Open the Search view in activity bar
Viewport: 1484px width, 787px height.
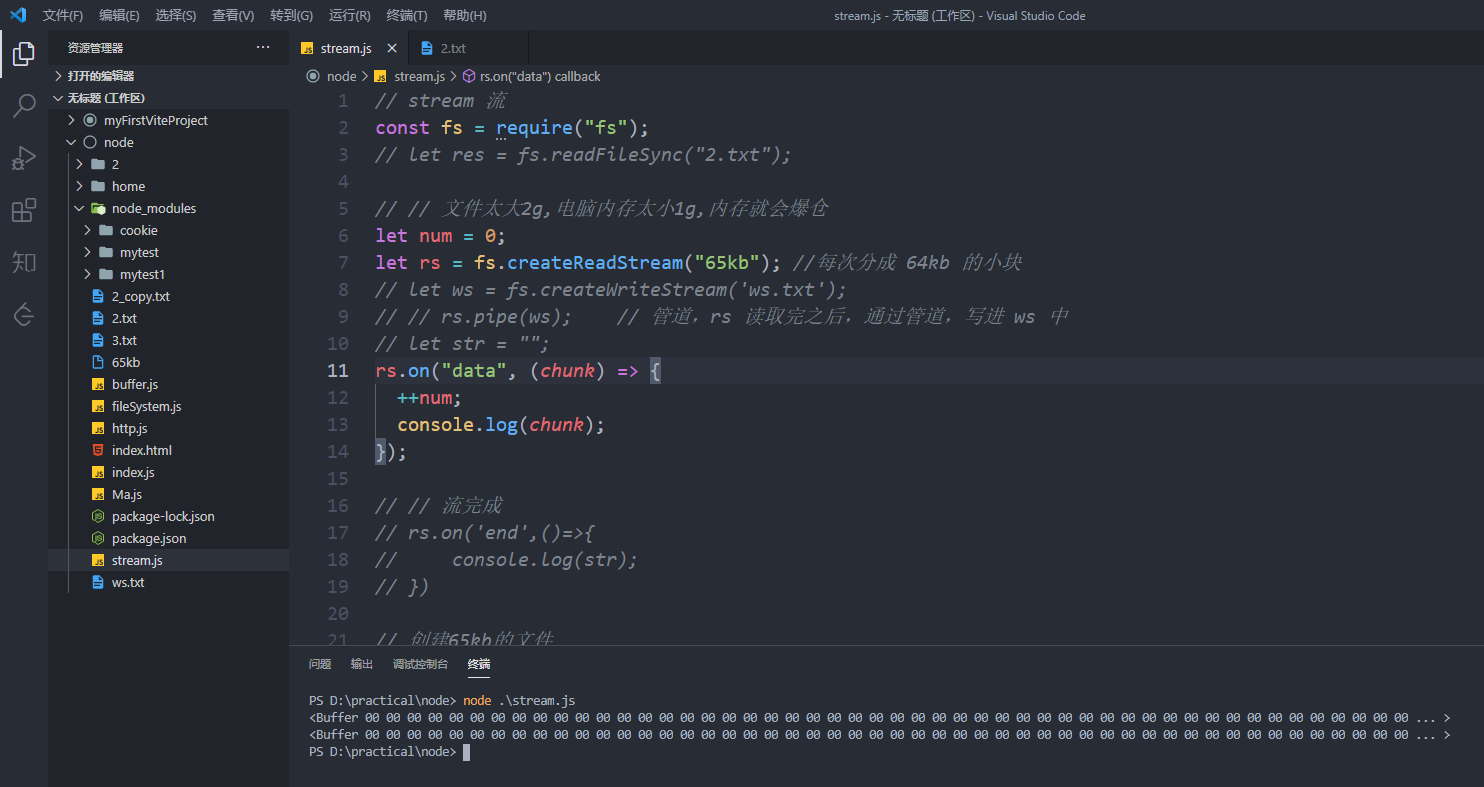coord(24,106)
